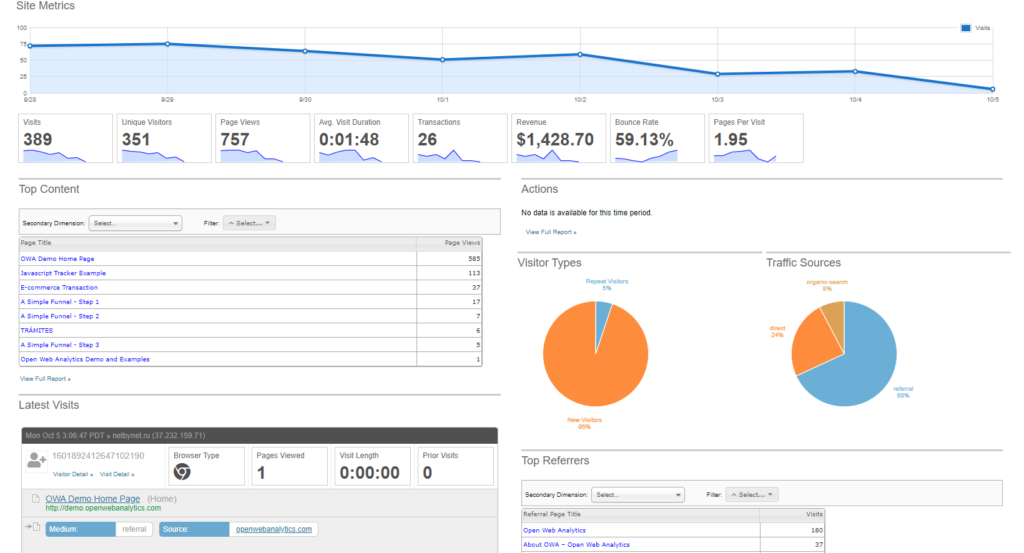Click the visitor avatar icon in Latest Visits
1024x553 pixels.
coord(37,460)
